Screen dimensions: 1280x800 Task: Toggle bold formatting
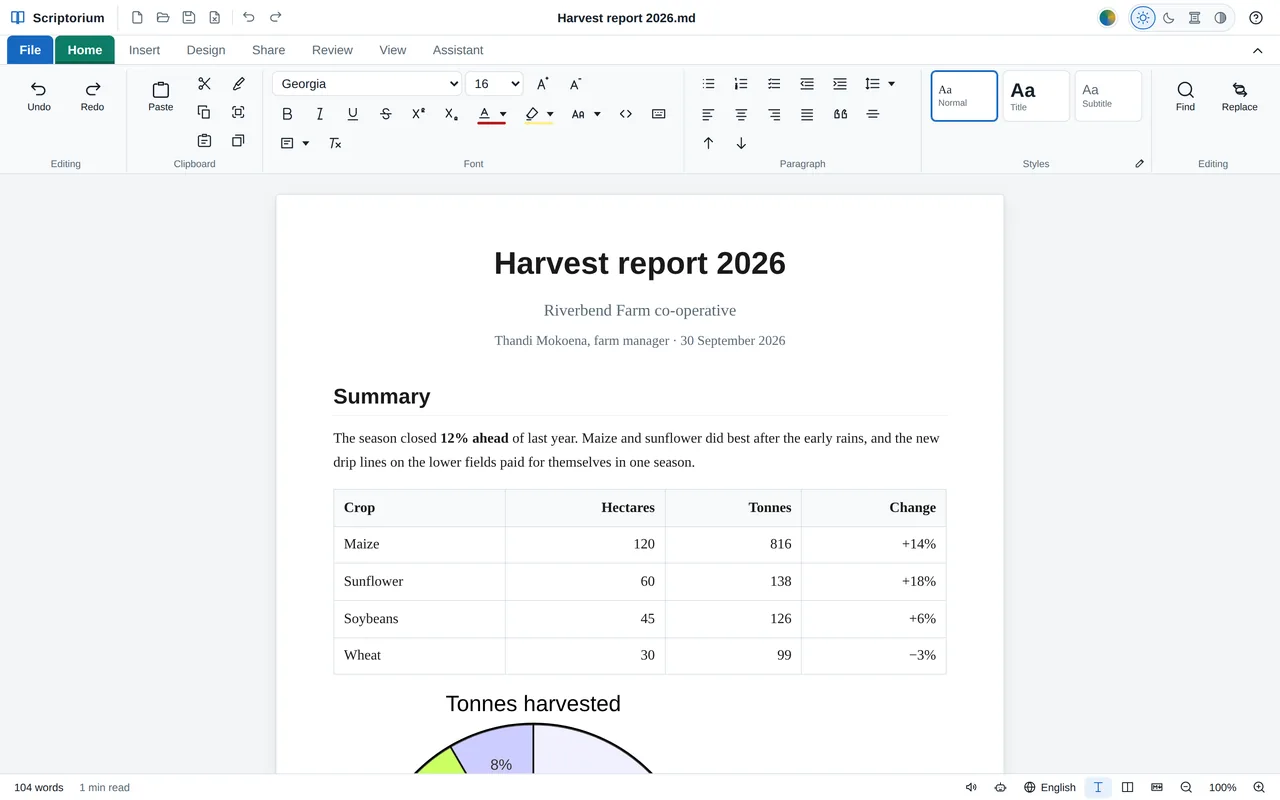287,114
